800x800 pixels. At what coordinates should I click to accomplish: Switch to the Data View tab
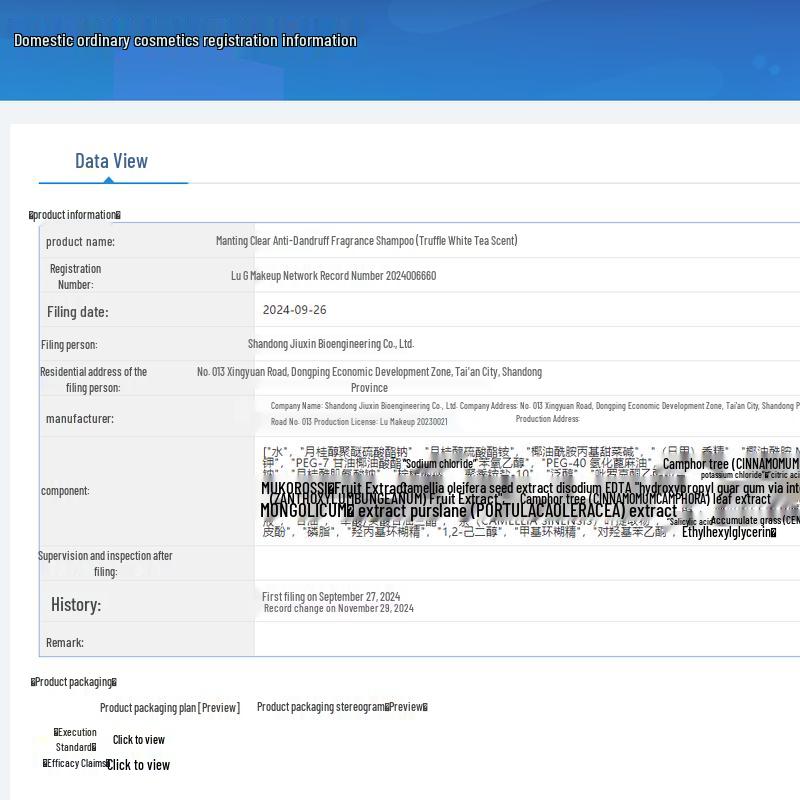coord(111,161)
